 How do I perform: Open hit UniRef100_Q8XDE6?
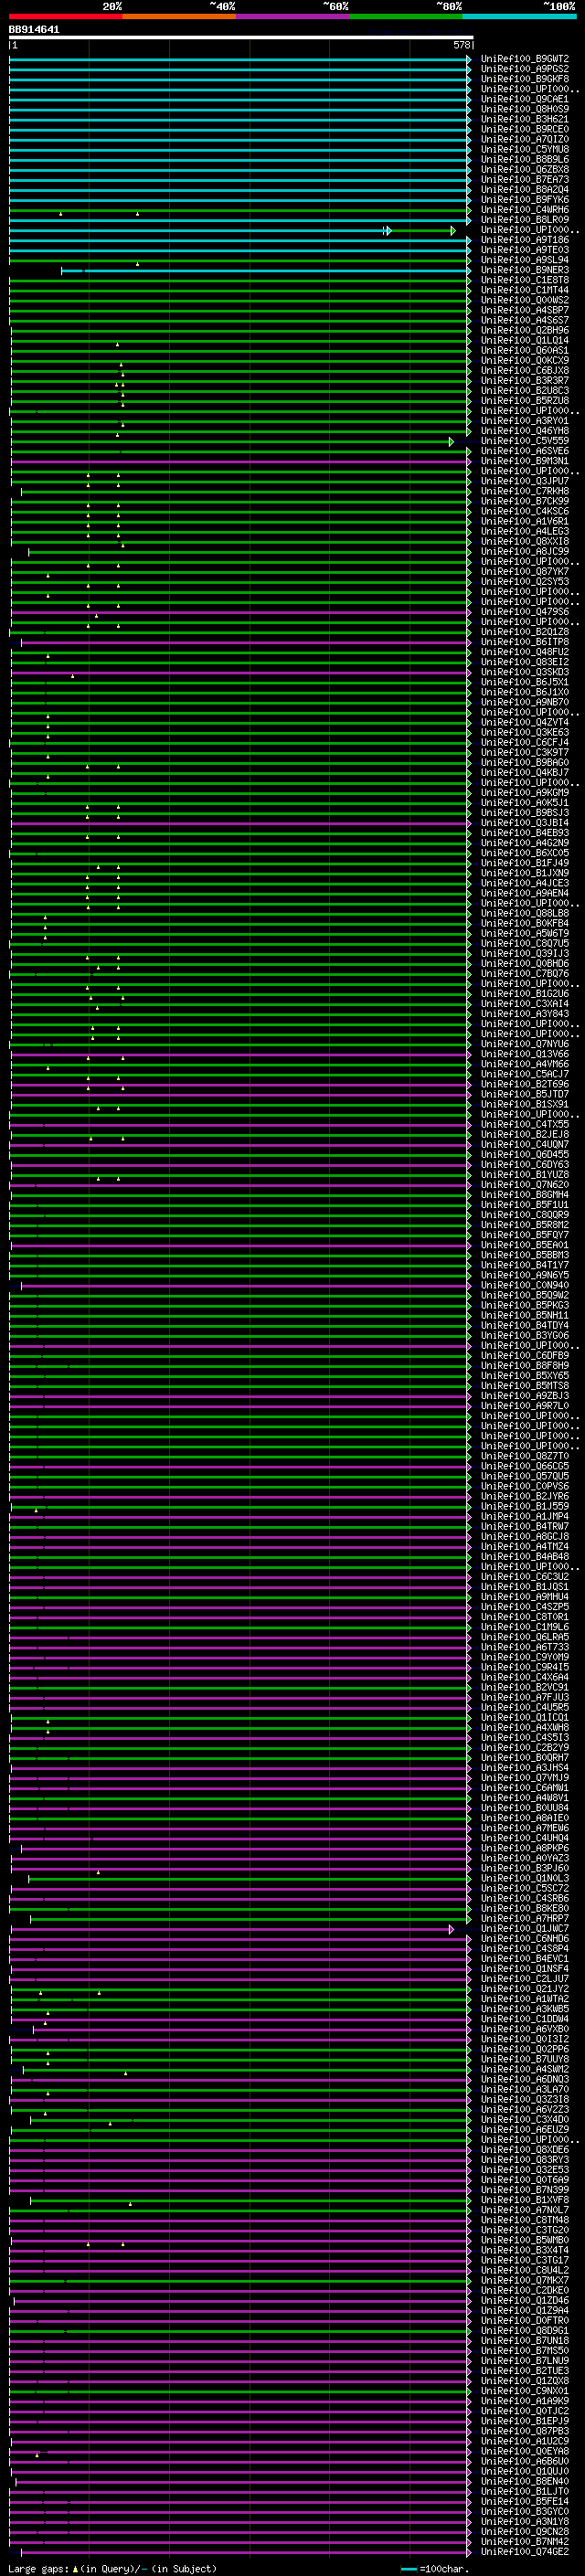[x=524, y=2149]
